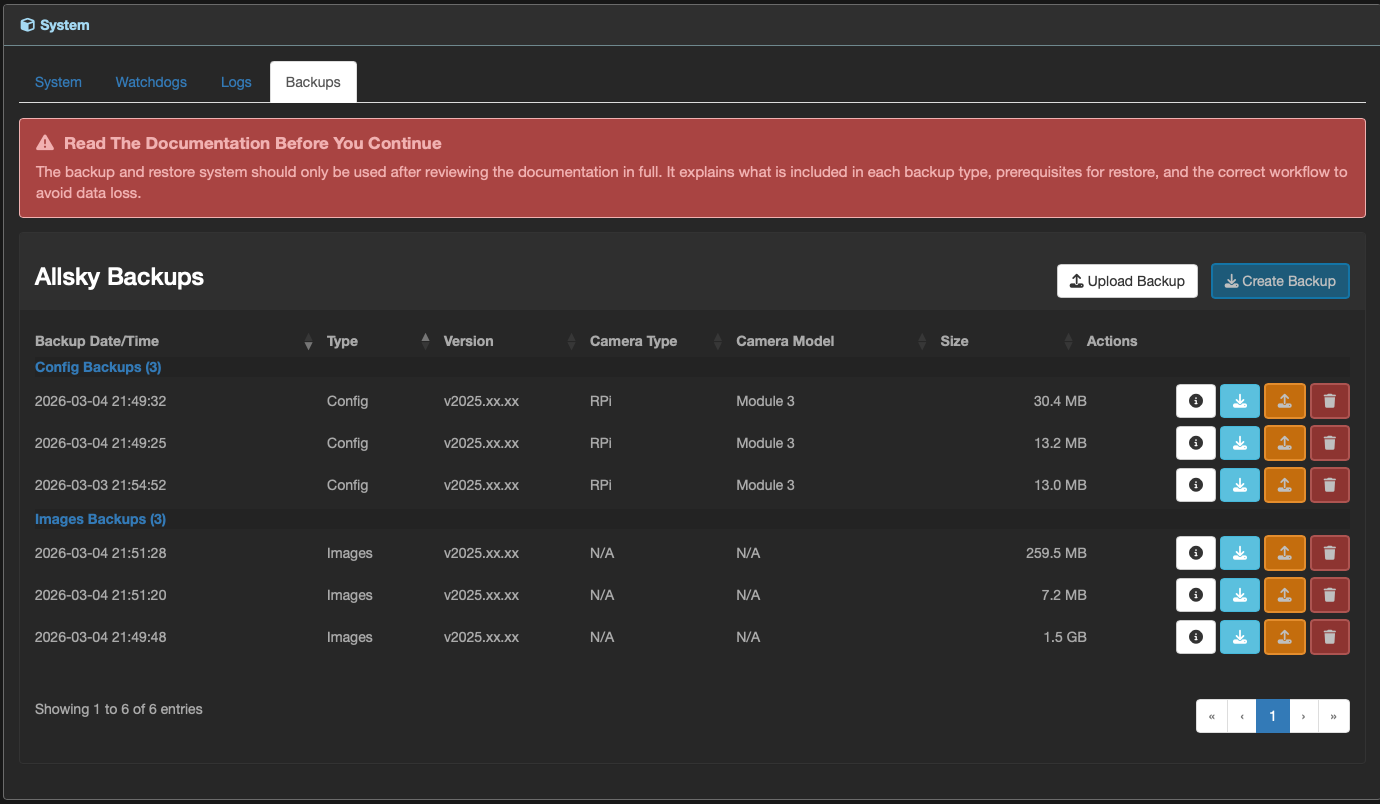Restore the 7.2 MB images backup

click(x=1285, y=595)
